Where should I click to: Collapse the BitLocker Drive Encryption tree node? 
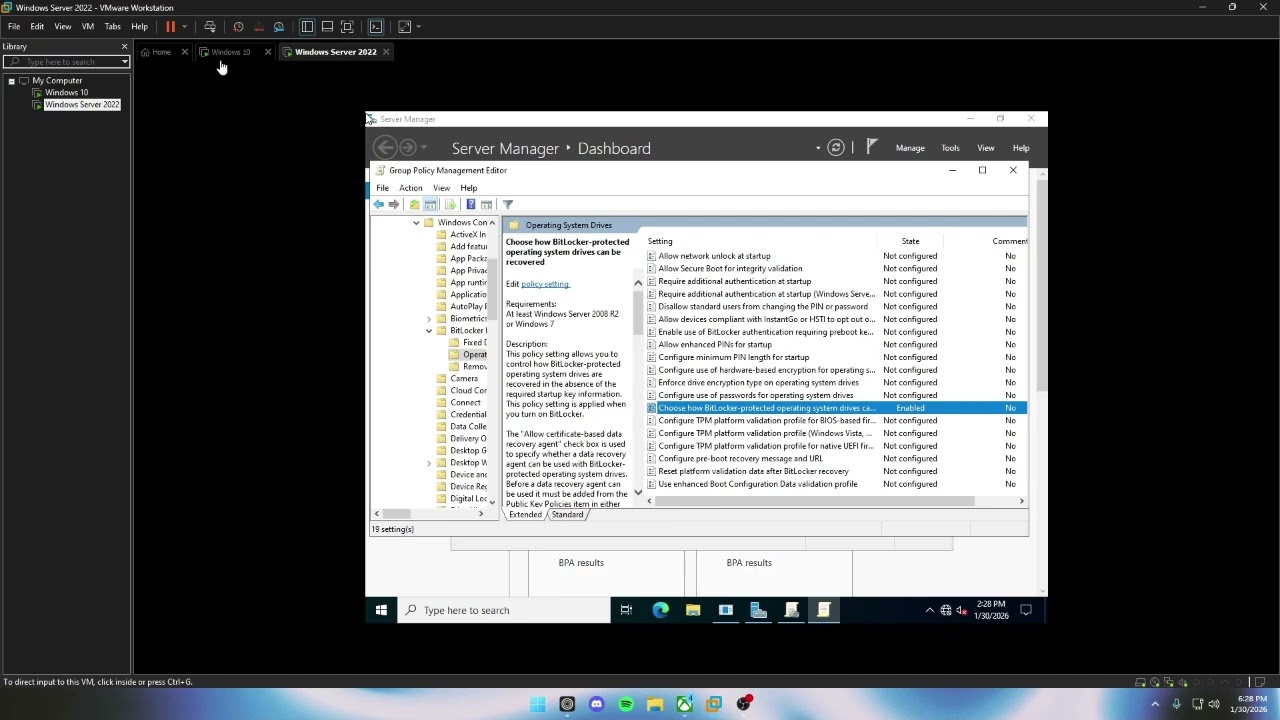click(429, 331)
